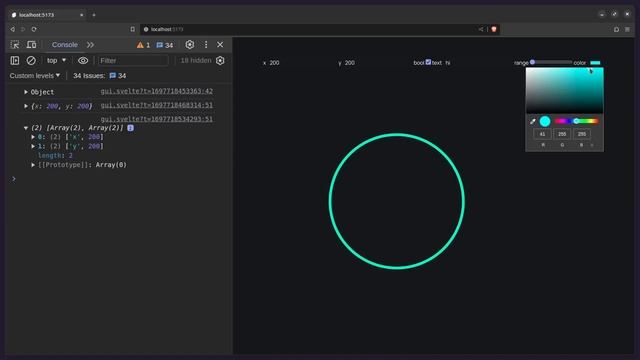
Task: Close the localhost:5173 tab
Action: [x=82, y=15]
